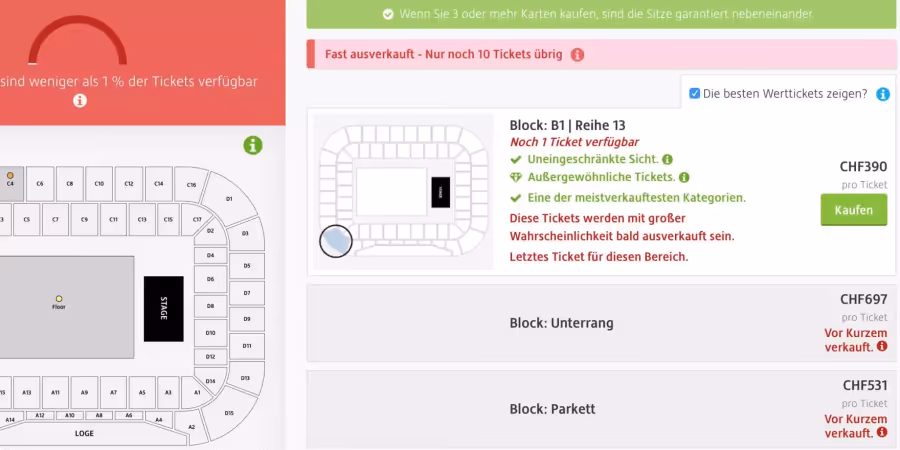900x450 pixels.
Task: Click the mini stadium map thumbnail
Action: (x=404, y=192)
